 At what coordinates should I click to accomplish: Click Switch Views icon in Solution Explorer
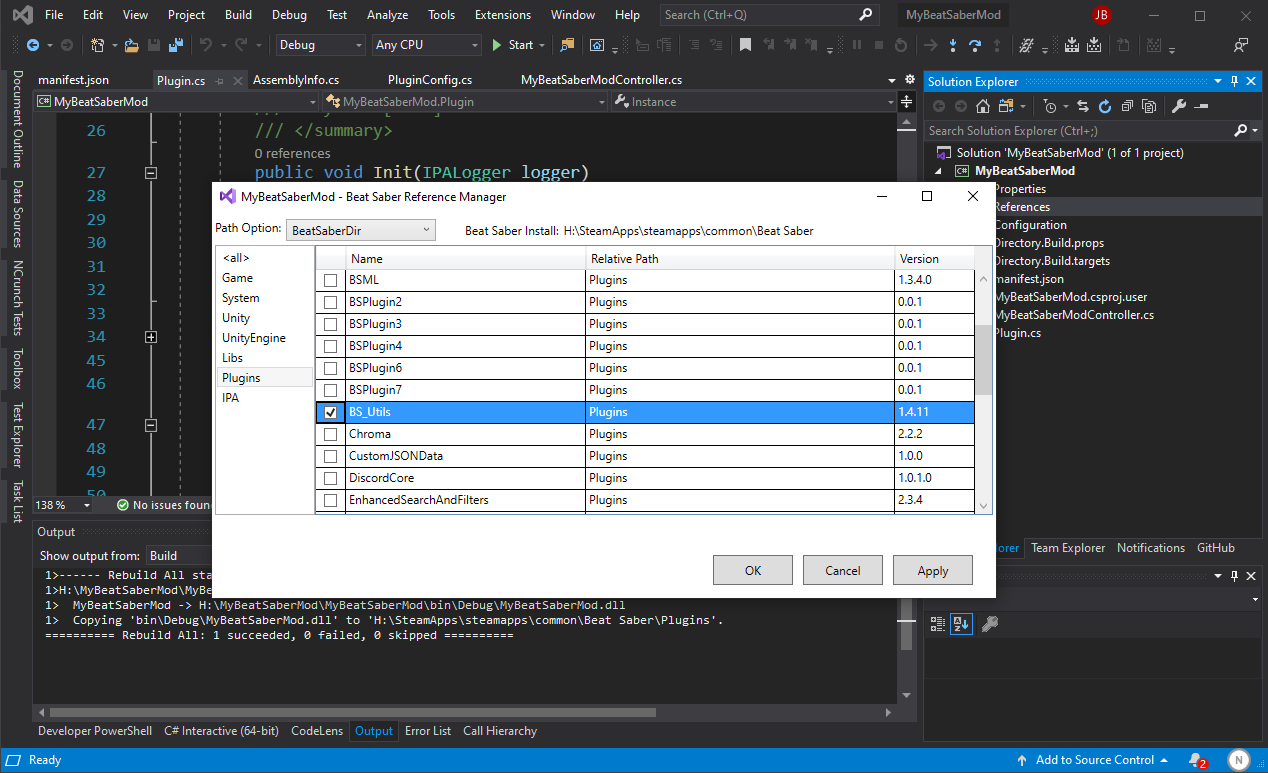(1004, 106)
